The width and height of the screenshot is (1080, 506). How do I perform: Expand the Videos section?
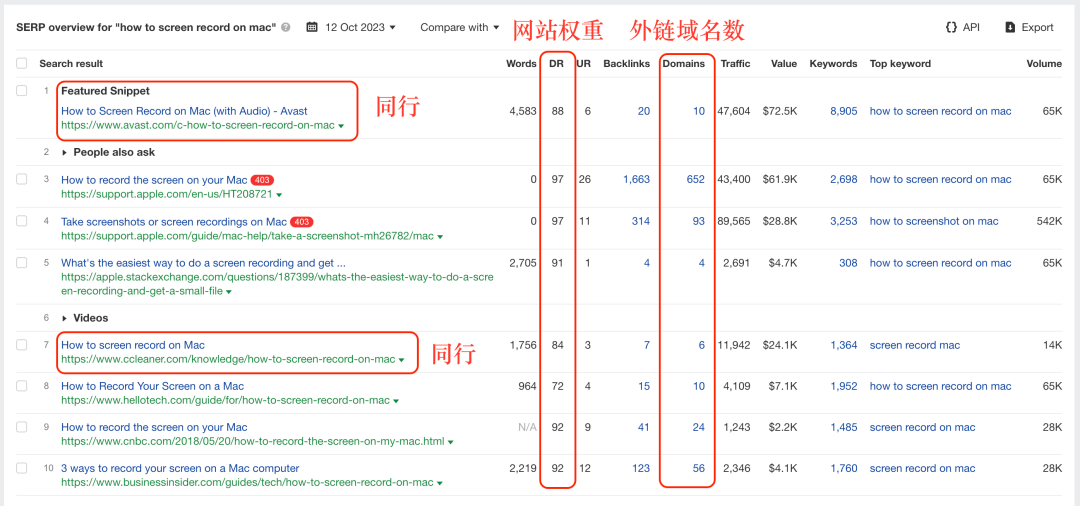click(x=65, y=318)
